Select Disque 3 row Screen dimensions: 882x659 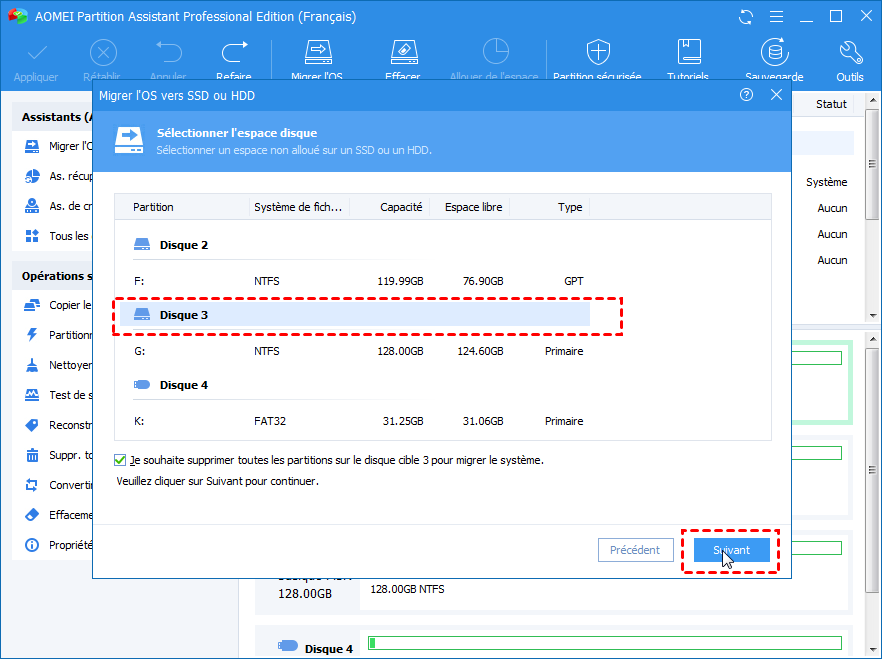click(x=354, y=315)
